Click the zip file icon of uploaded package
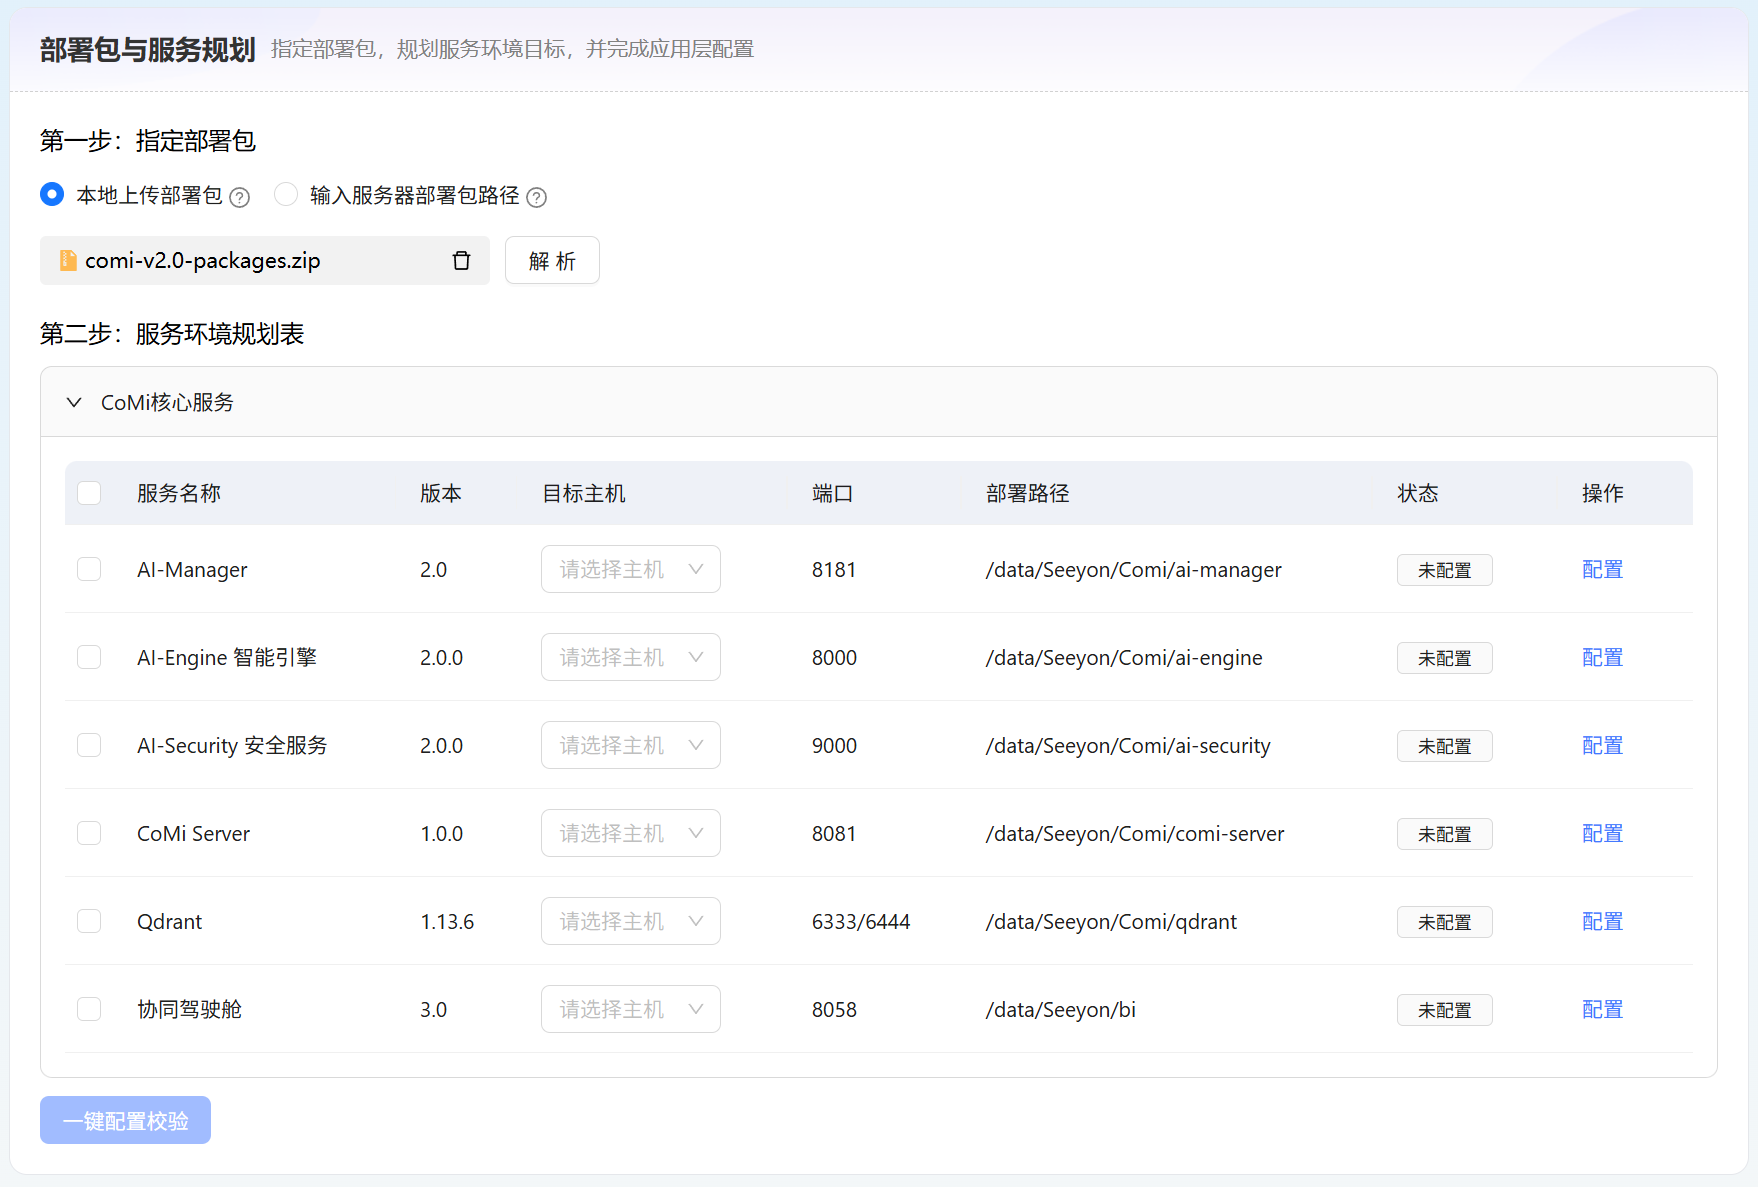1758x1187 pixels. pyautogui.click(x=68, y=261)
